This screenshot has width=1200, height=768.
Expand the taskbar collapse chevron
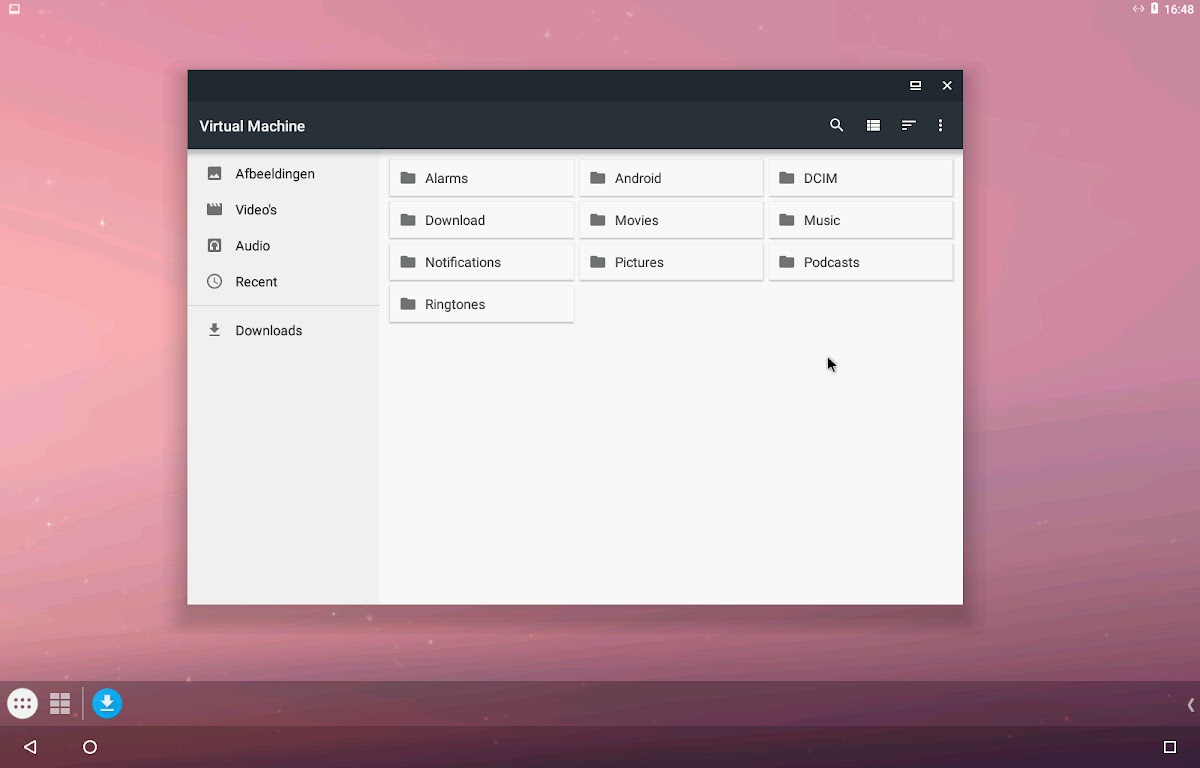tap(1190, 705)
